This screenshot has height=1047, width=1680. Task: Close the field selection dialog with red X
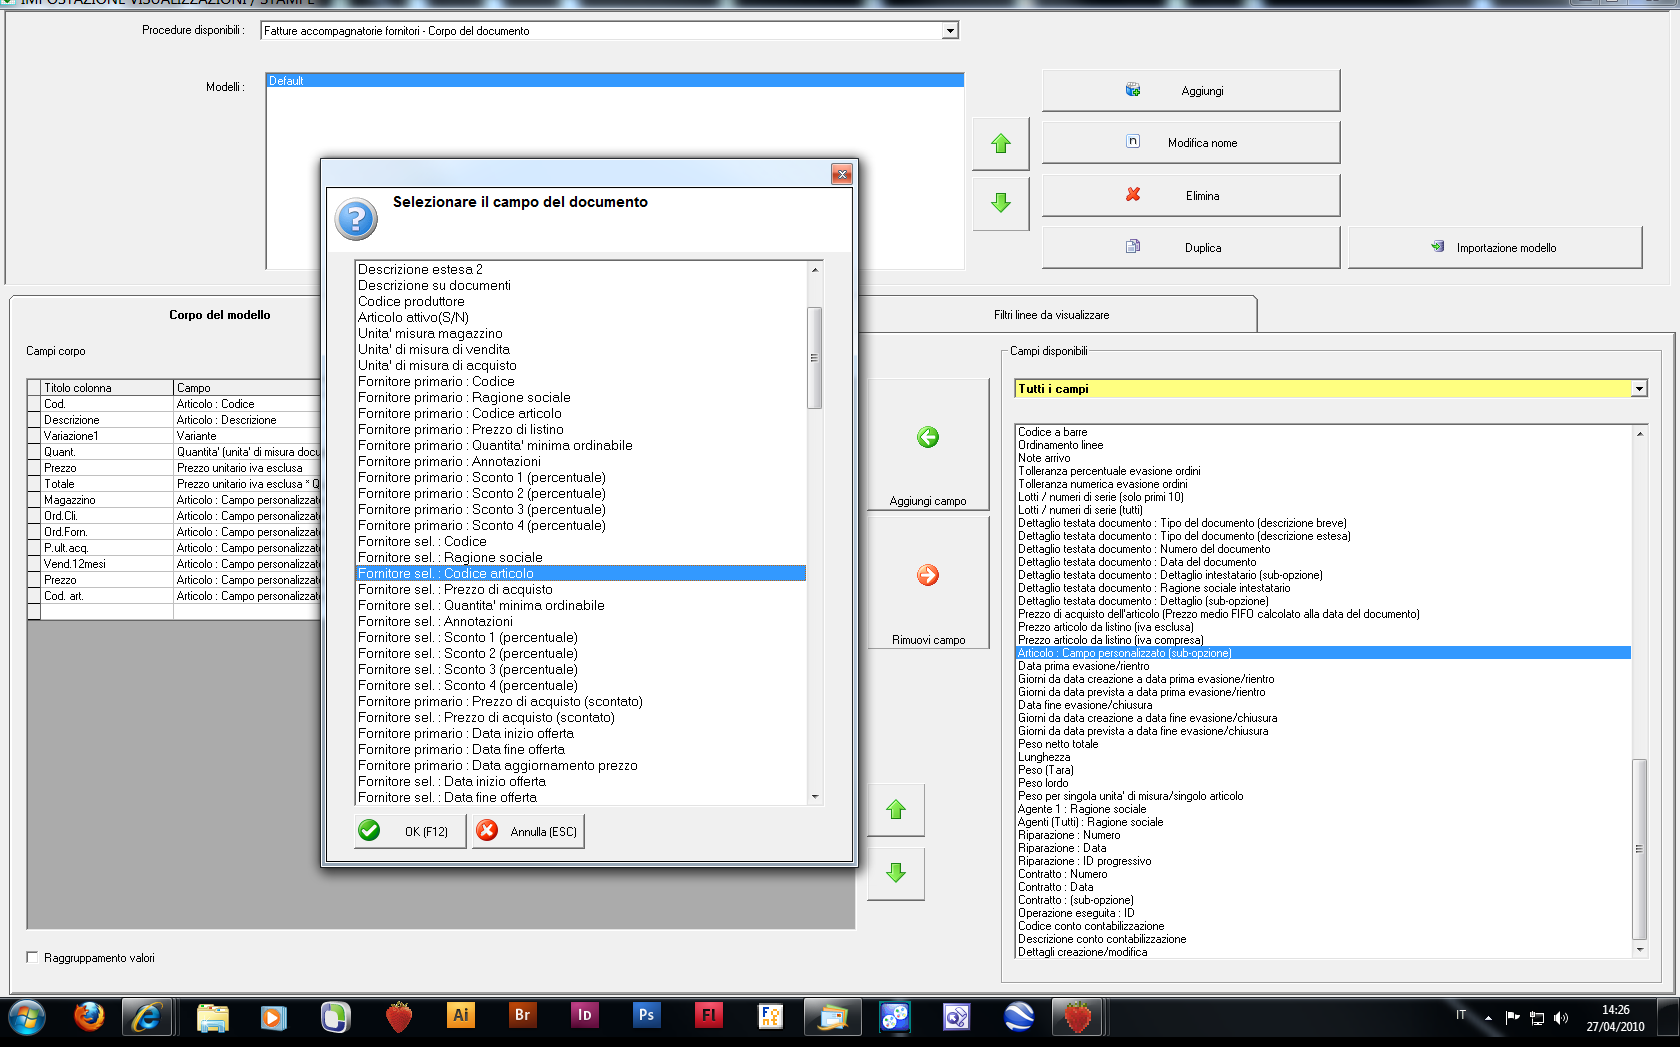[x=842, y=174]
